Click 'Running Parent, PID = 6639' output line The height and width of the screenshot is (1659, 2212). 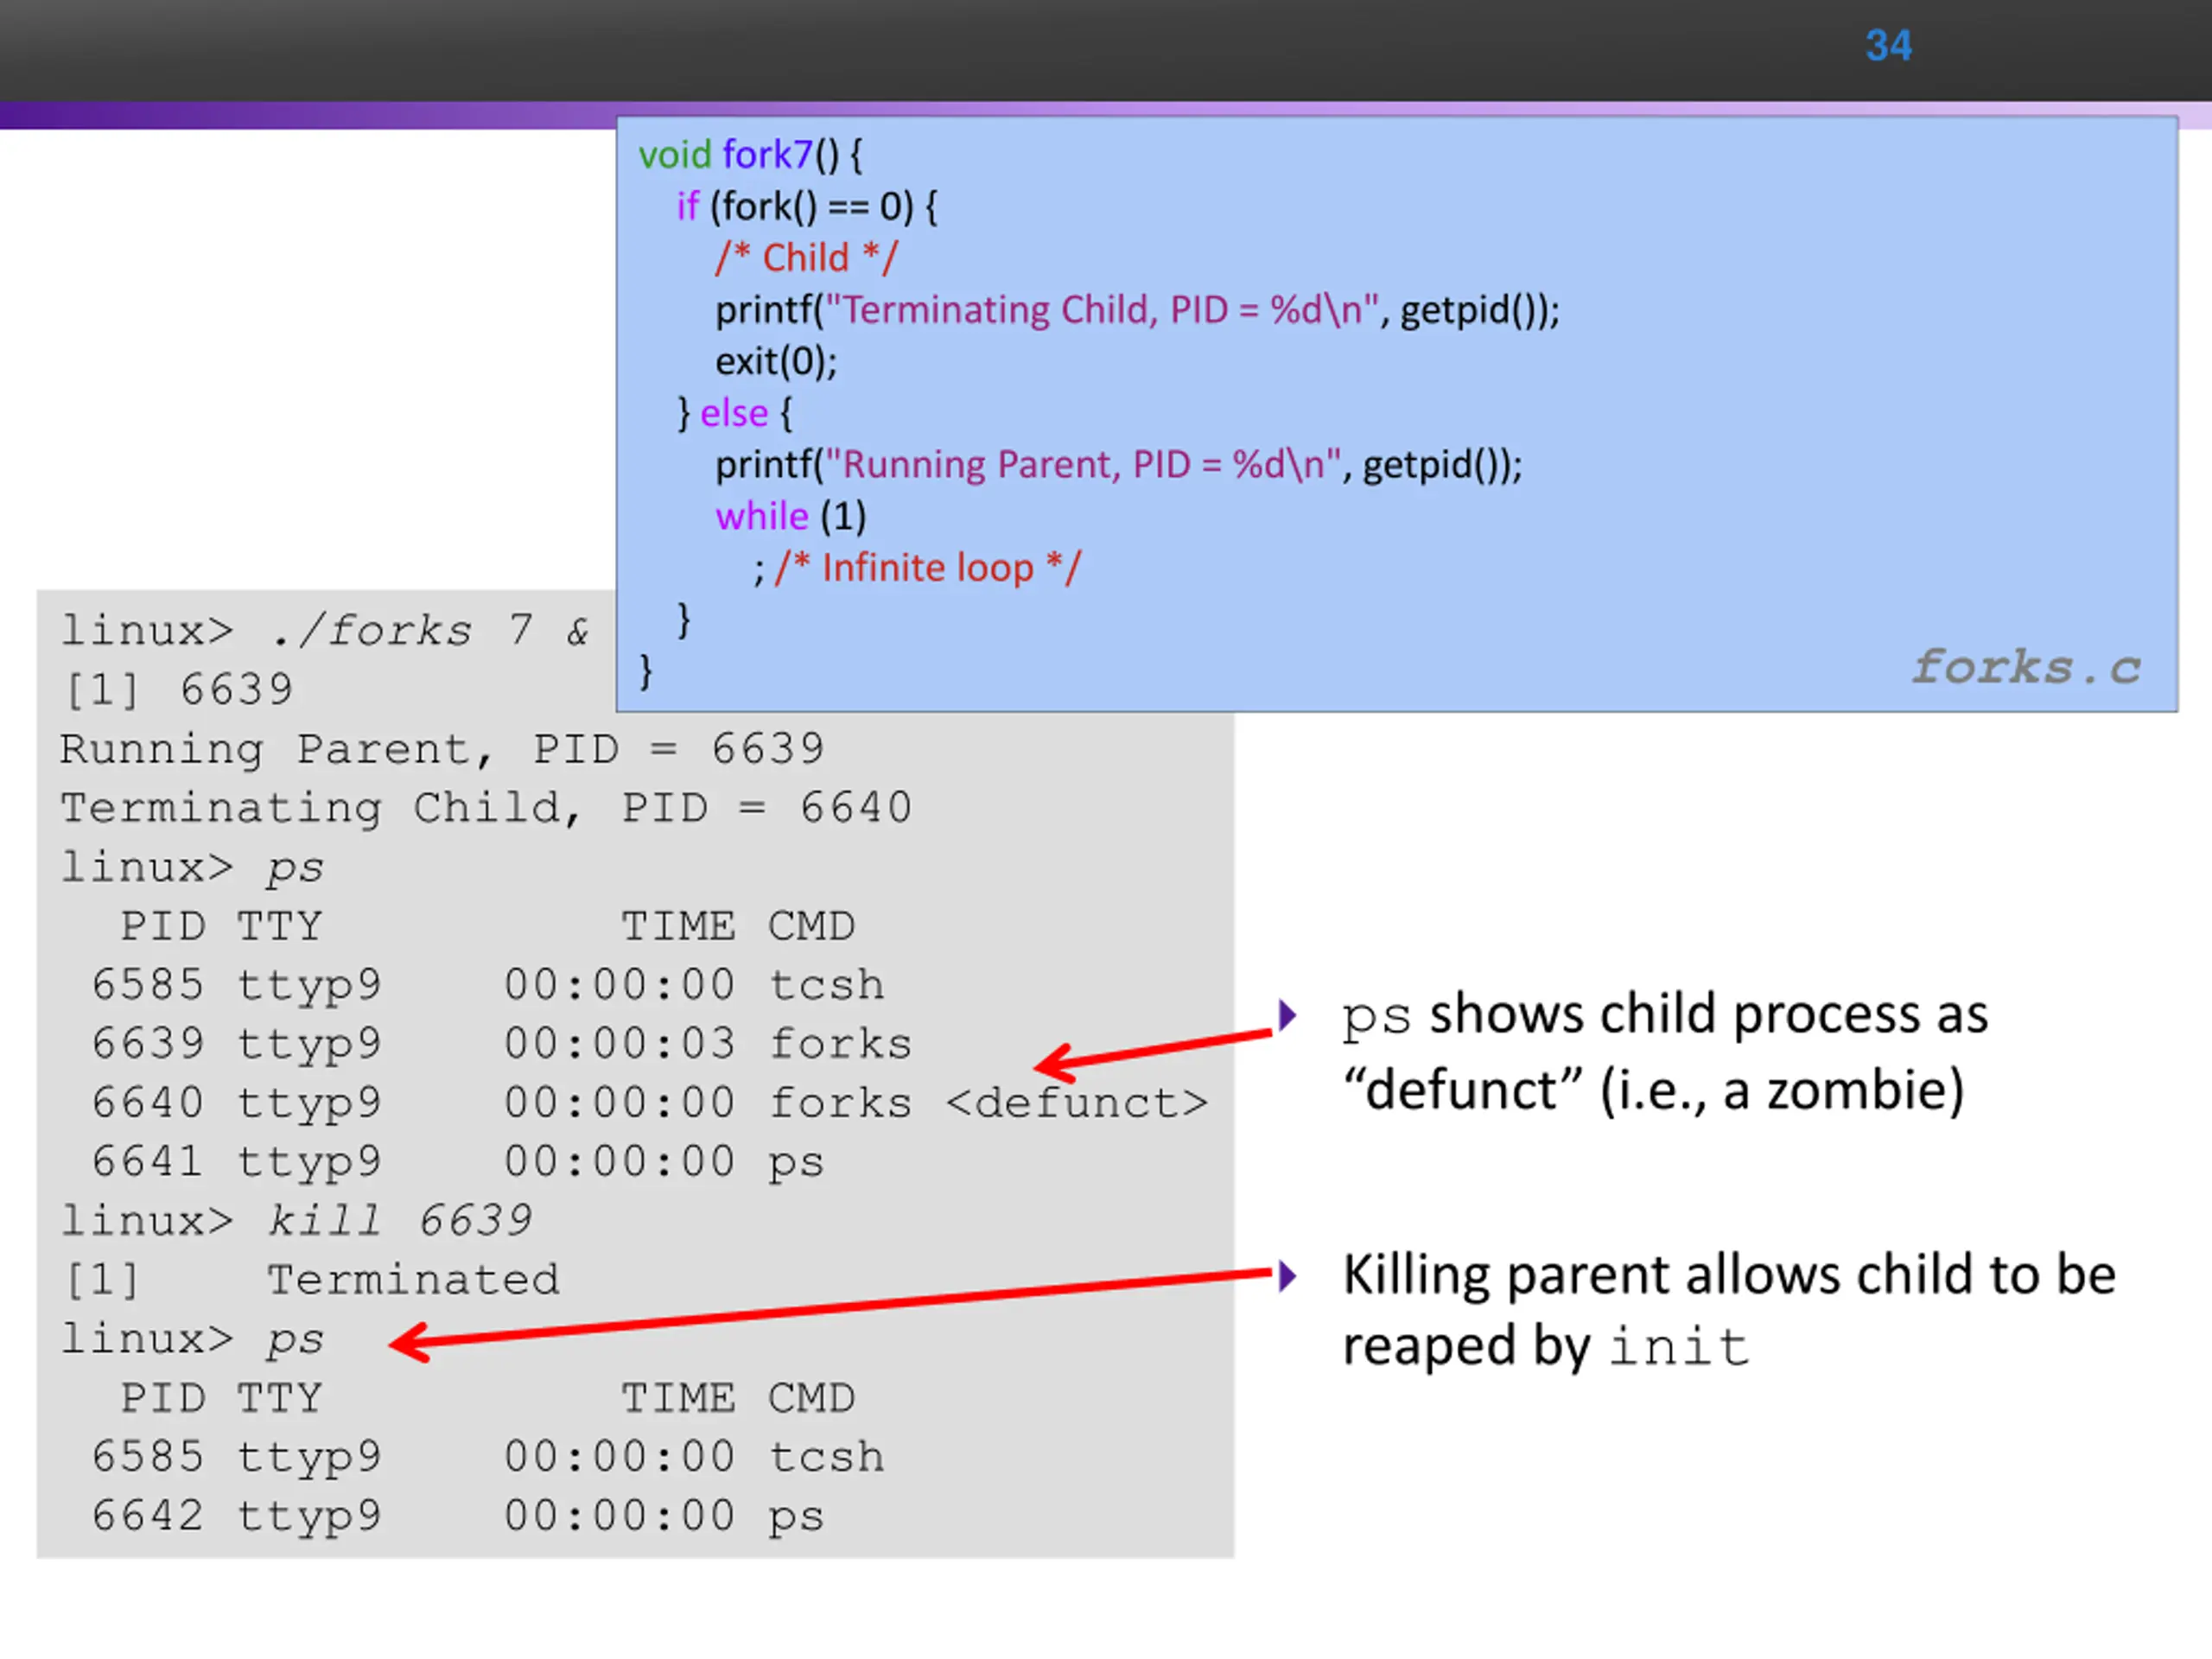442,749
